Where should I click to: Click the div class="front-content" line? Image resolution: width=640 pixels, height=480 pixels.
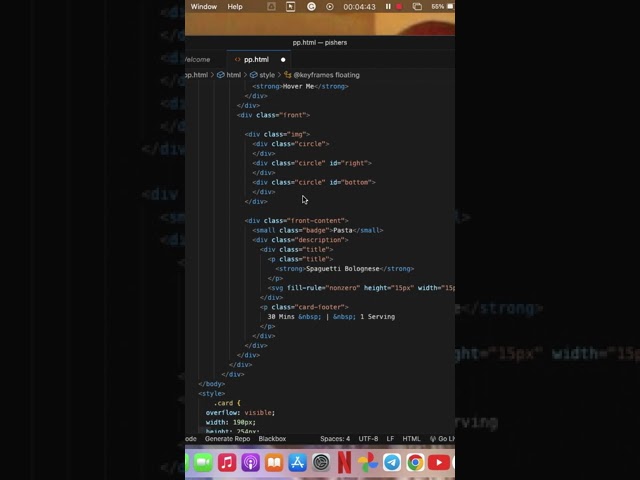pos(297,221)
